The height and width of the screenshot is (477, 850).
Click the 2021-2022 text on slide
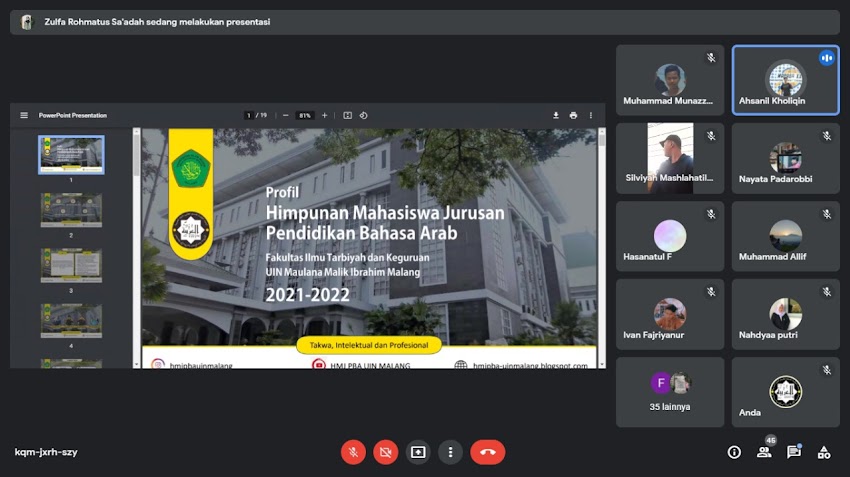coord(307,295)
